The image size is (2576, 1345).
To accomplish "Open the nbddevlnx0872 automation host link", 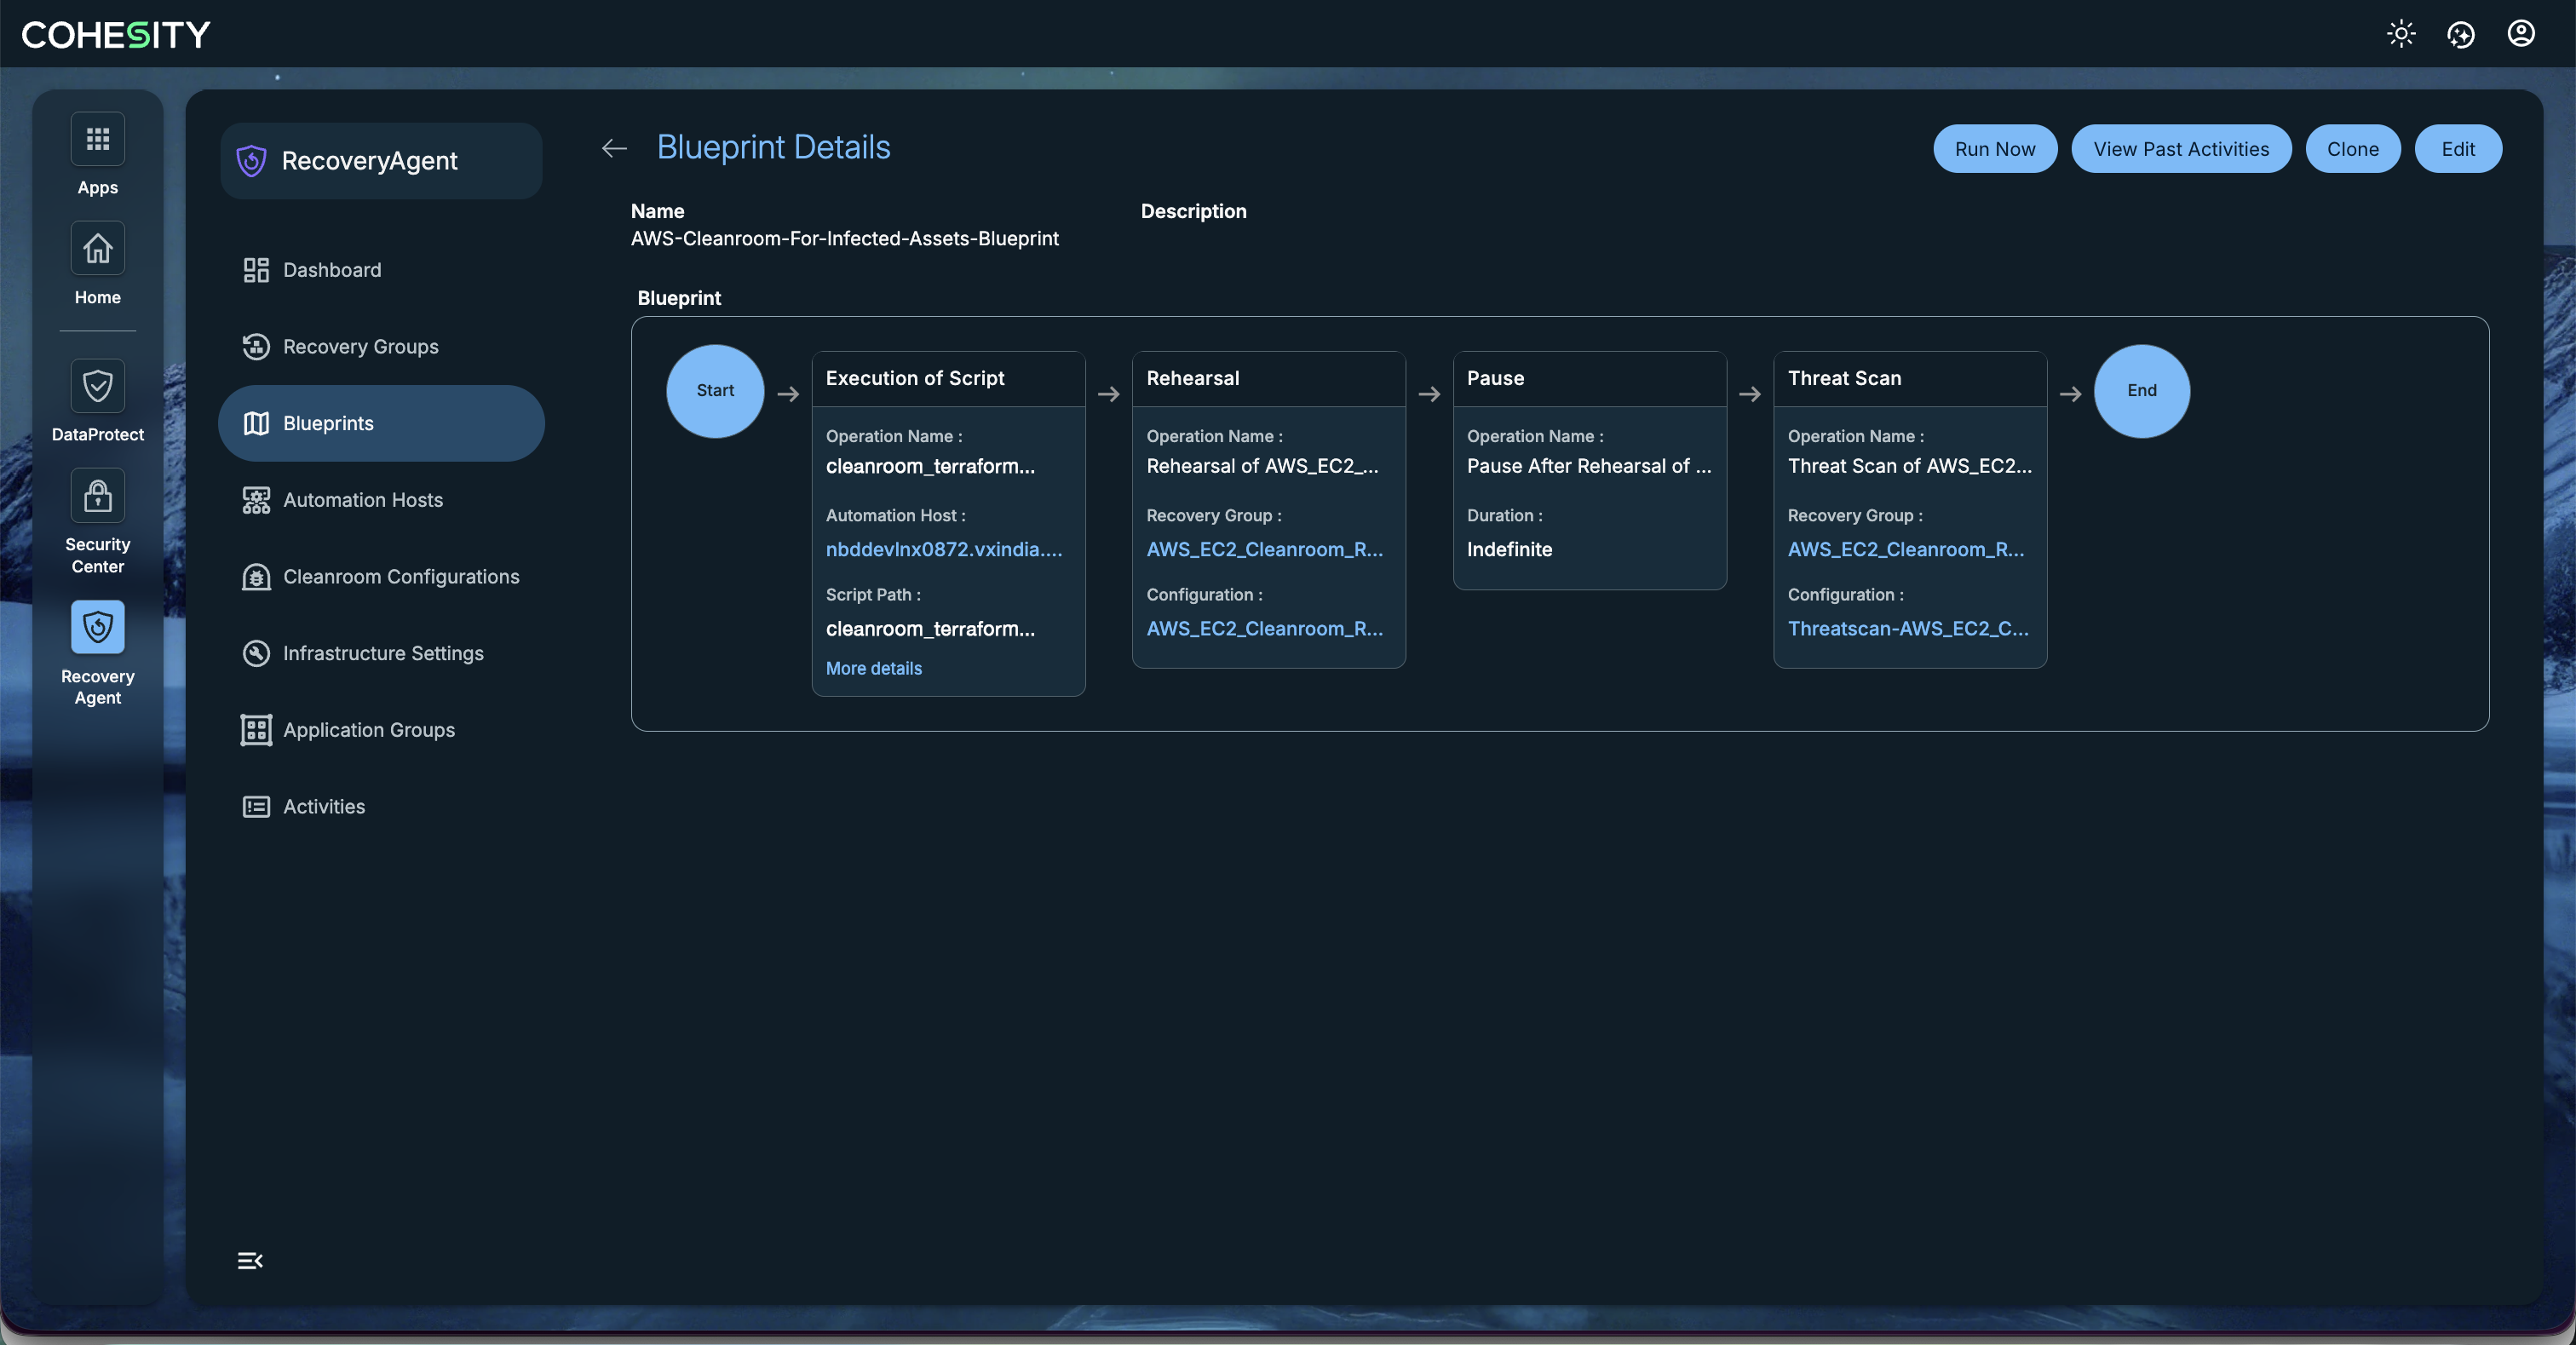I will pos(943,549).
